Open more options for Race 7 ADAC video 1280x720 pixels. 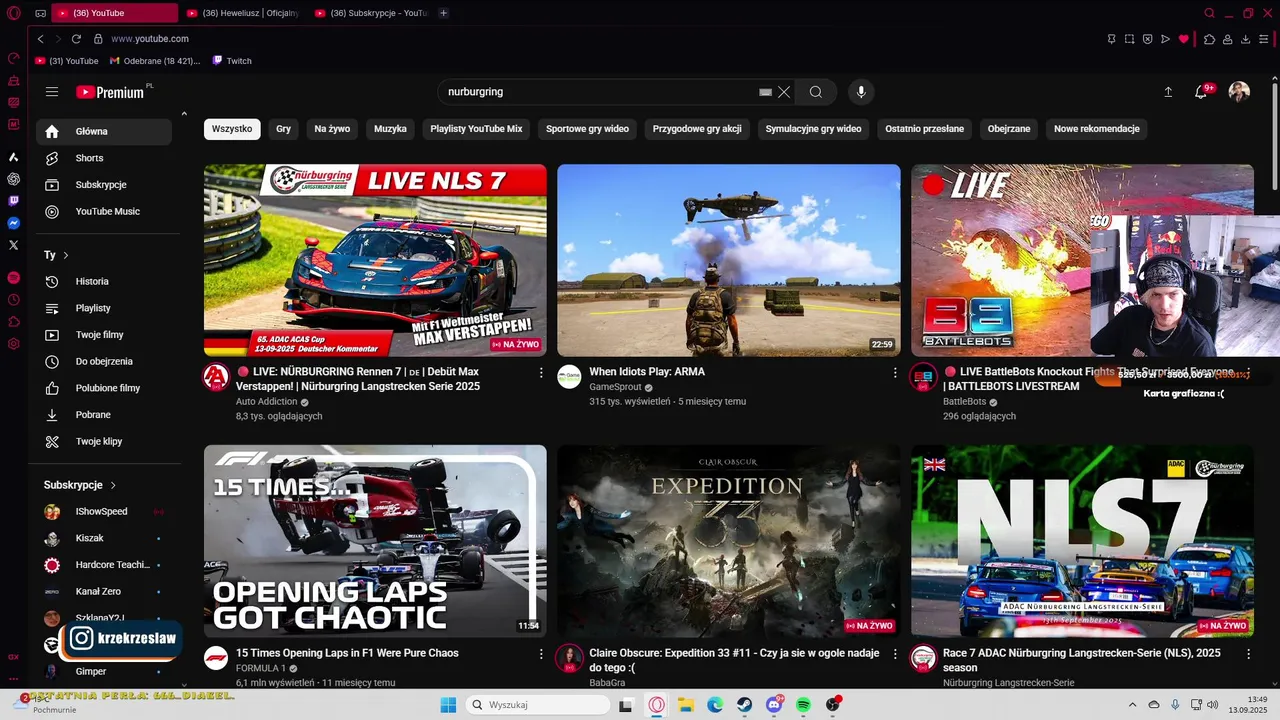pyautogui.click(x=1248, y=654)
